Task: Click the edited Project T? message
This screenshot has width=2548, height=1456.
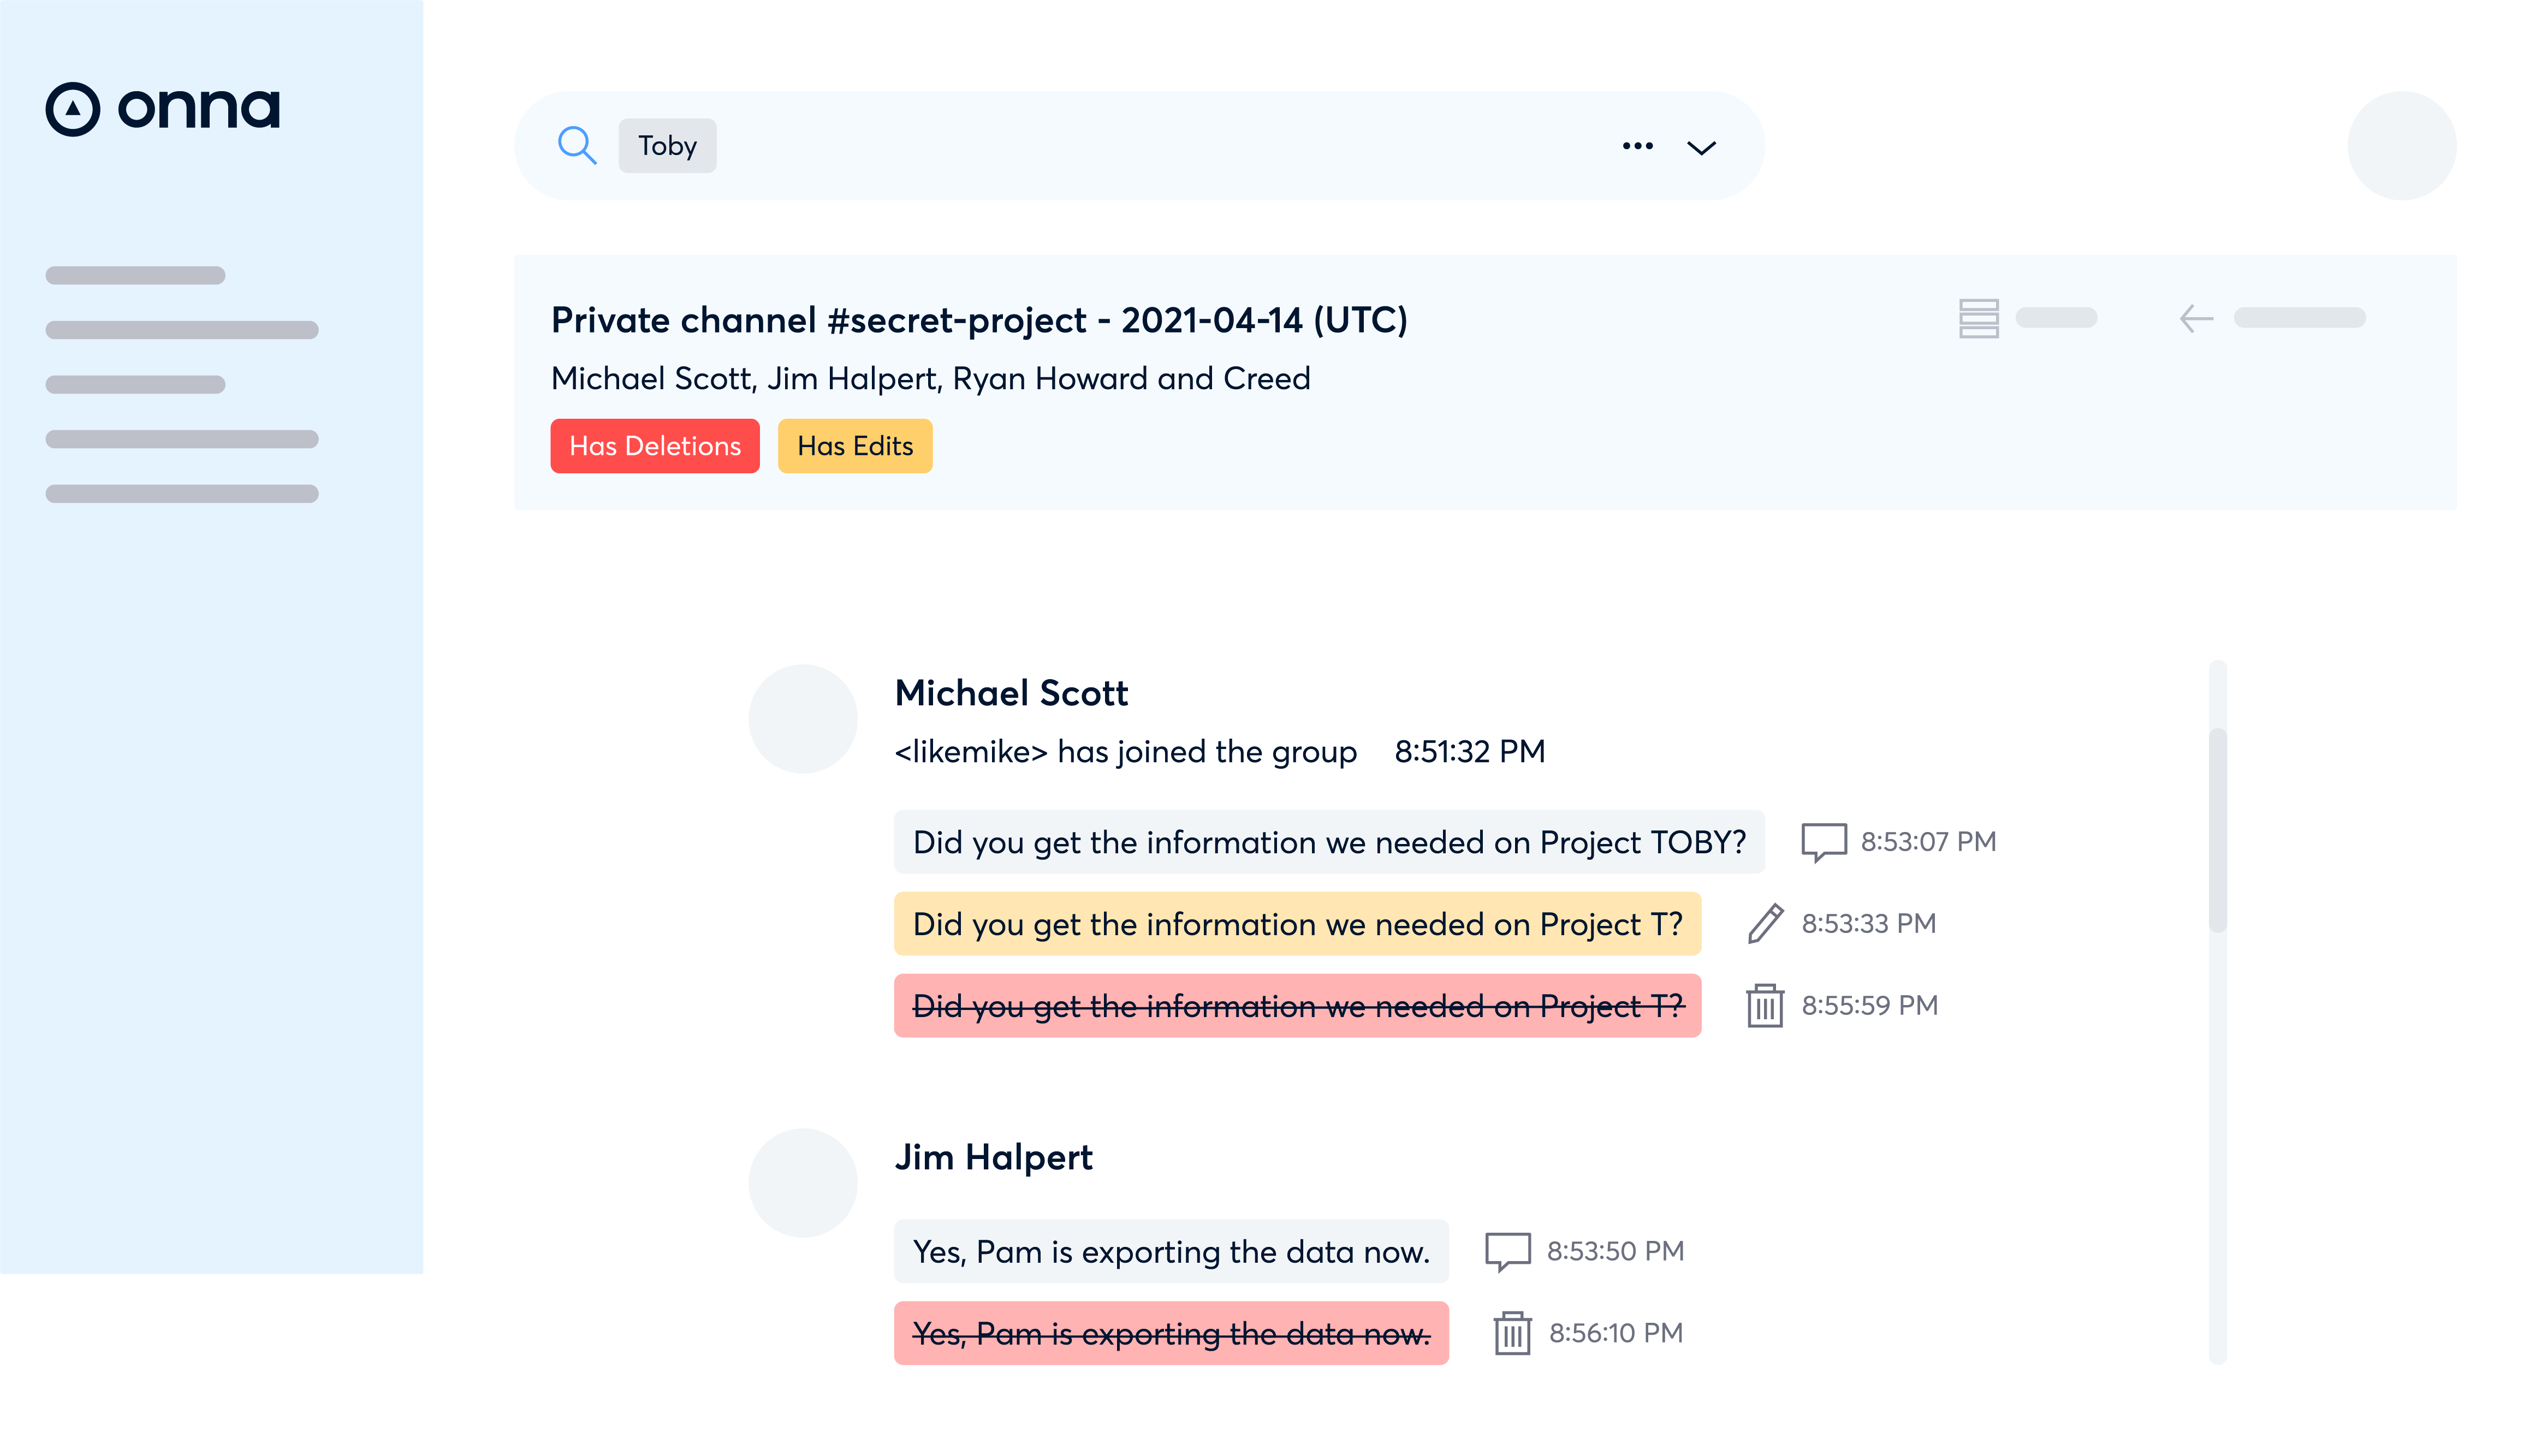Action: point(1297,924)
